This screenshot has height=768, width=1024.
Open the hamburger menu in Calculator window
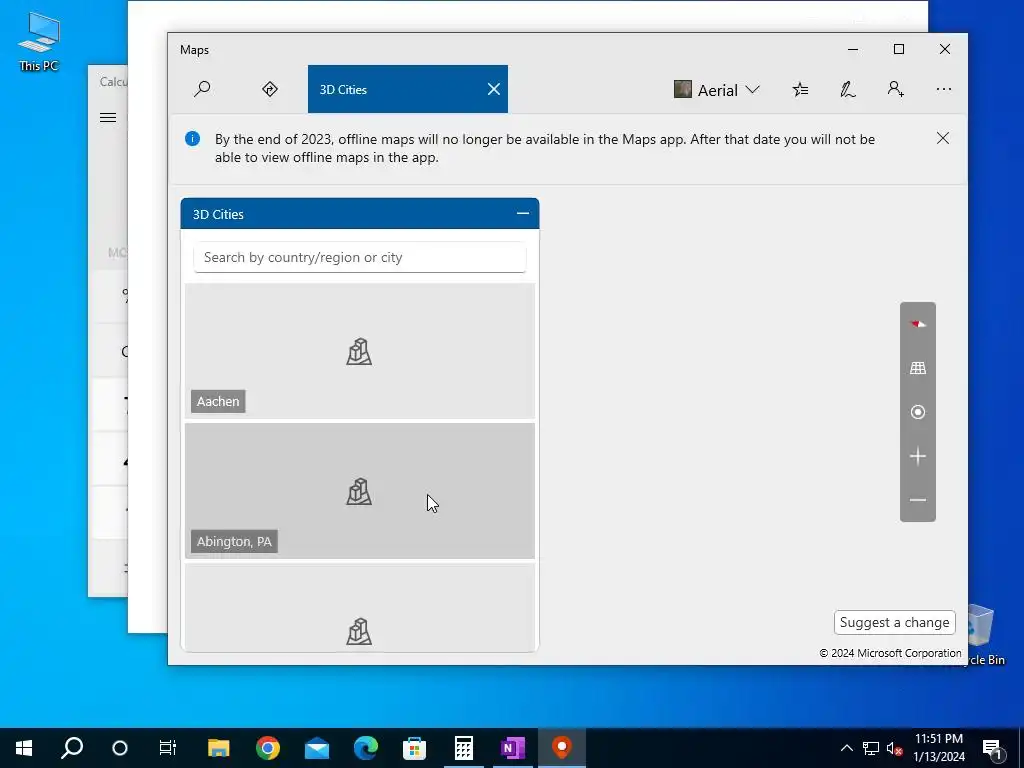point(108,118)
